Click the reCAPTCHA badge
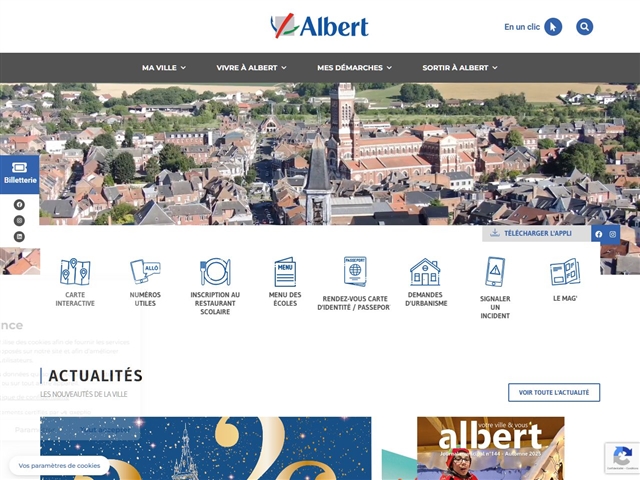The image size is (640, 480). (622, 458)
